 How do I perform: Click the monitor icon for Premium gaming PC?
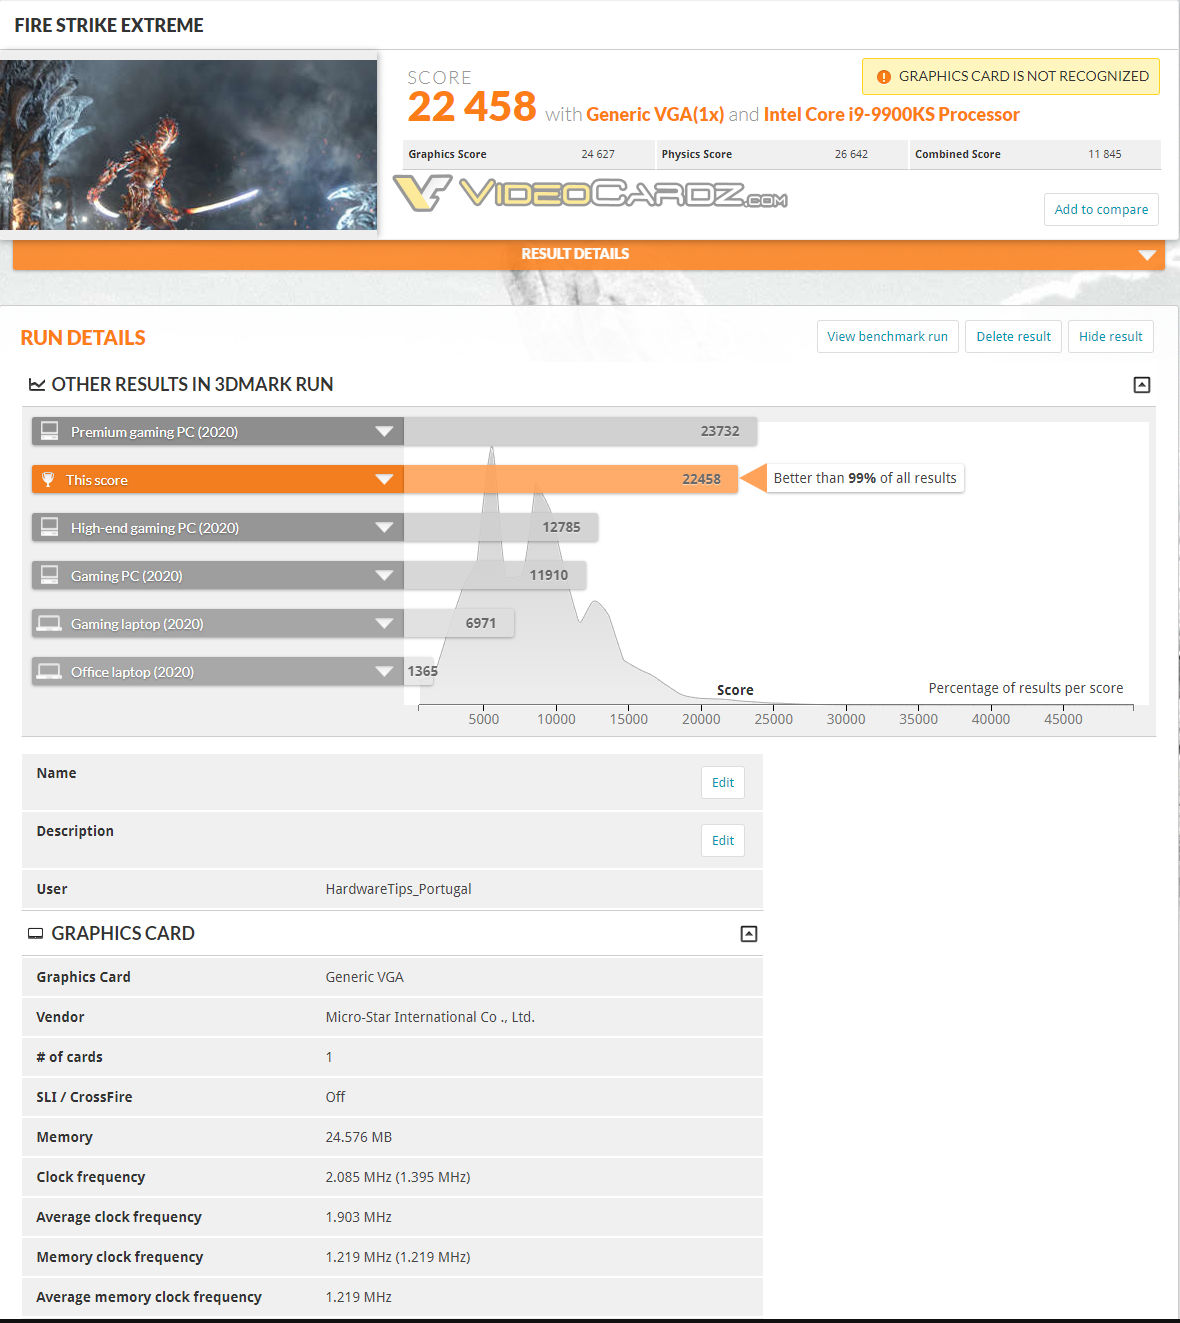[49, 431]
